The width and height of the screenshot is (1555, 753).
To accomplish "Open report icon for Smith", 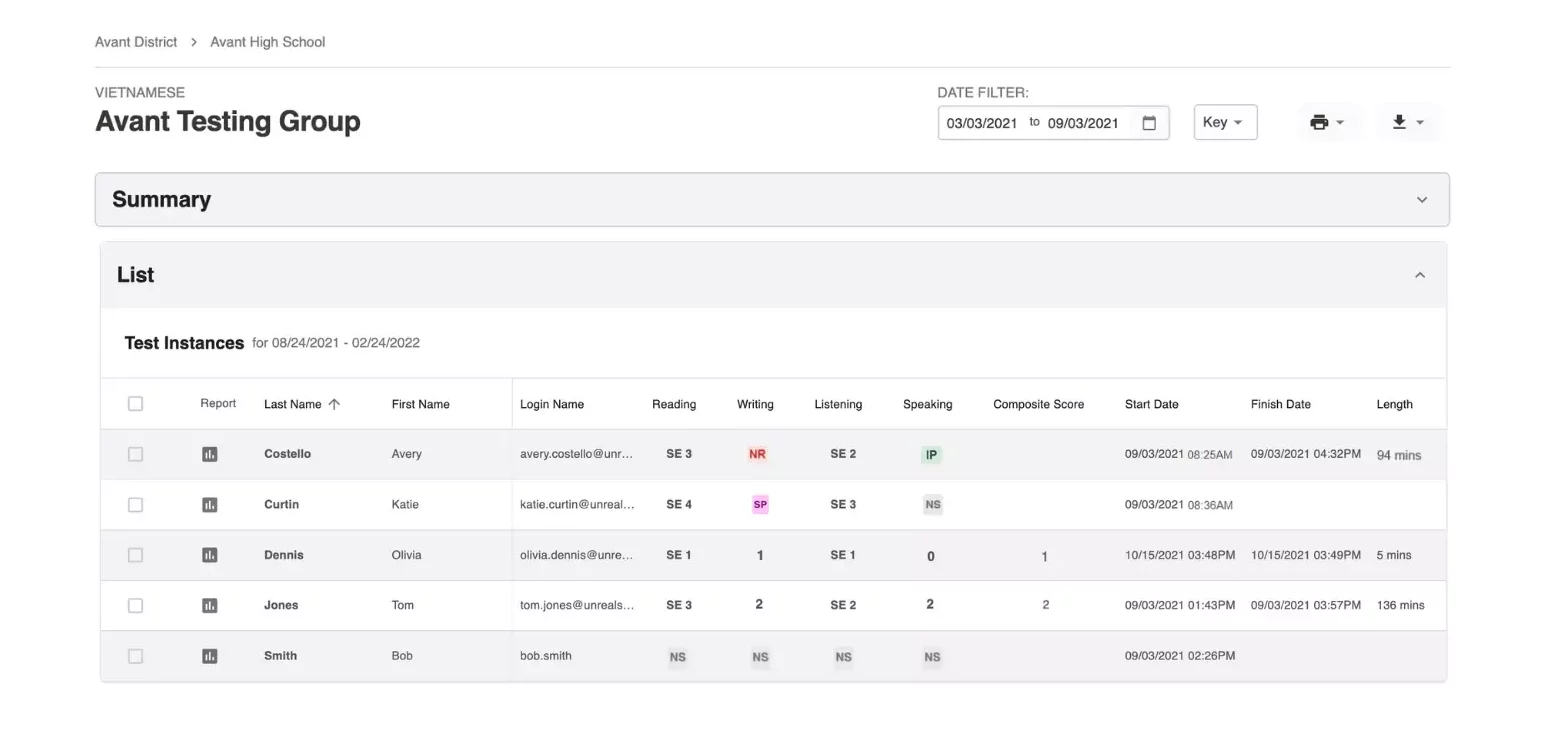I will click(x=209, y=656).
